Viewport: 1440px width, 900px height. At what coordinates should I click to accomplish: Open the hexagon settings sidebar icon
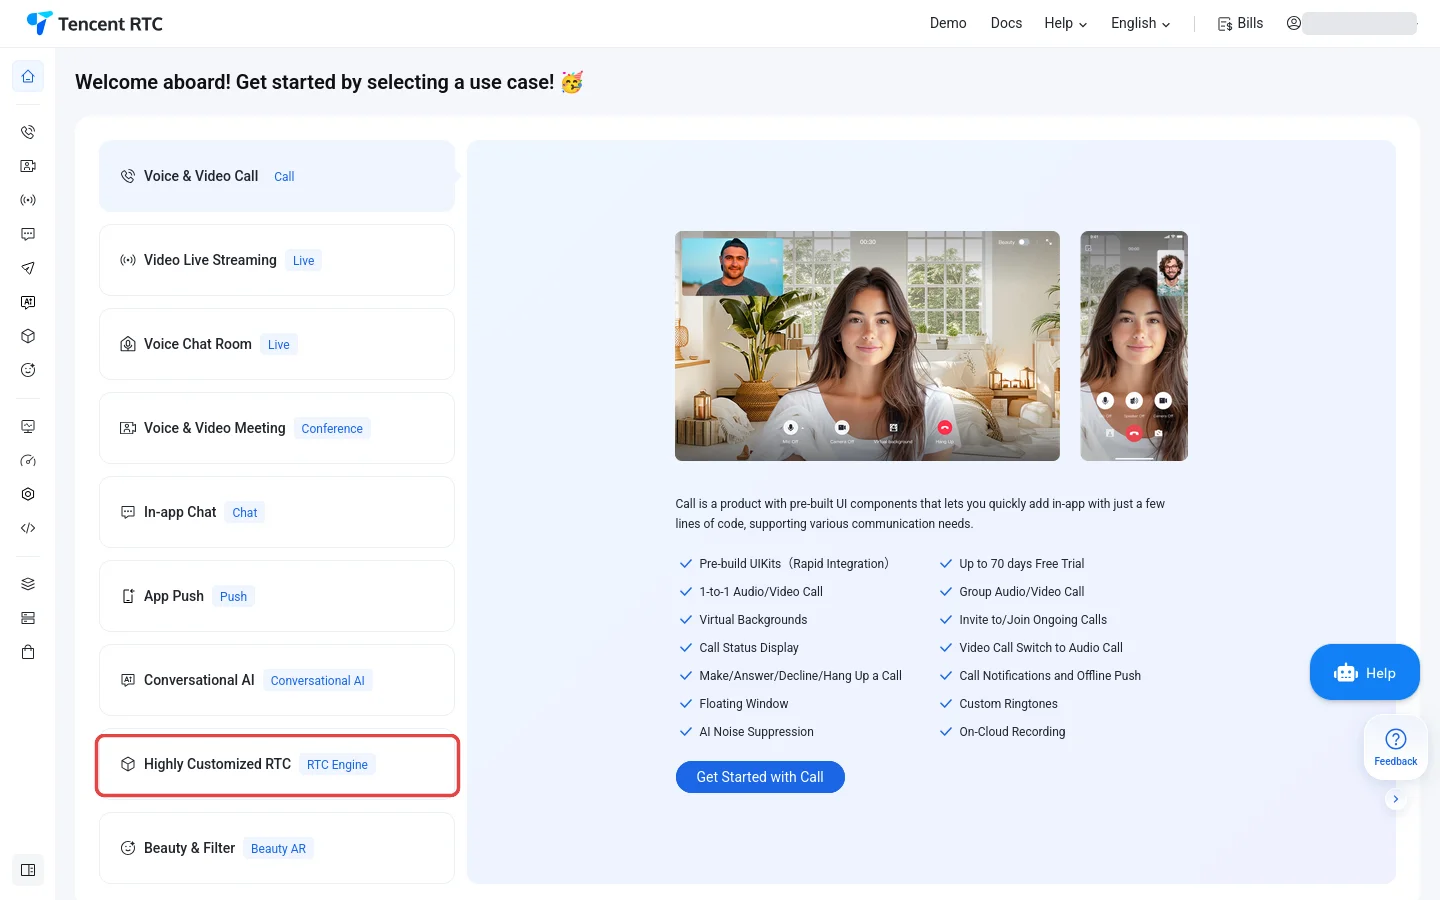point(28,494)
